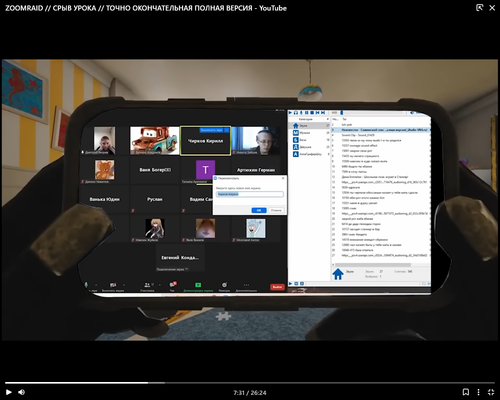Click the purple T avatar tile
Viewport: 500px width, 400px height.
click(x=205, y=170)
